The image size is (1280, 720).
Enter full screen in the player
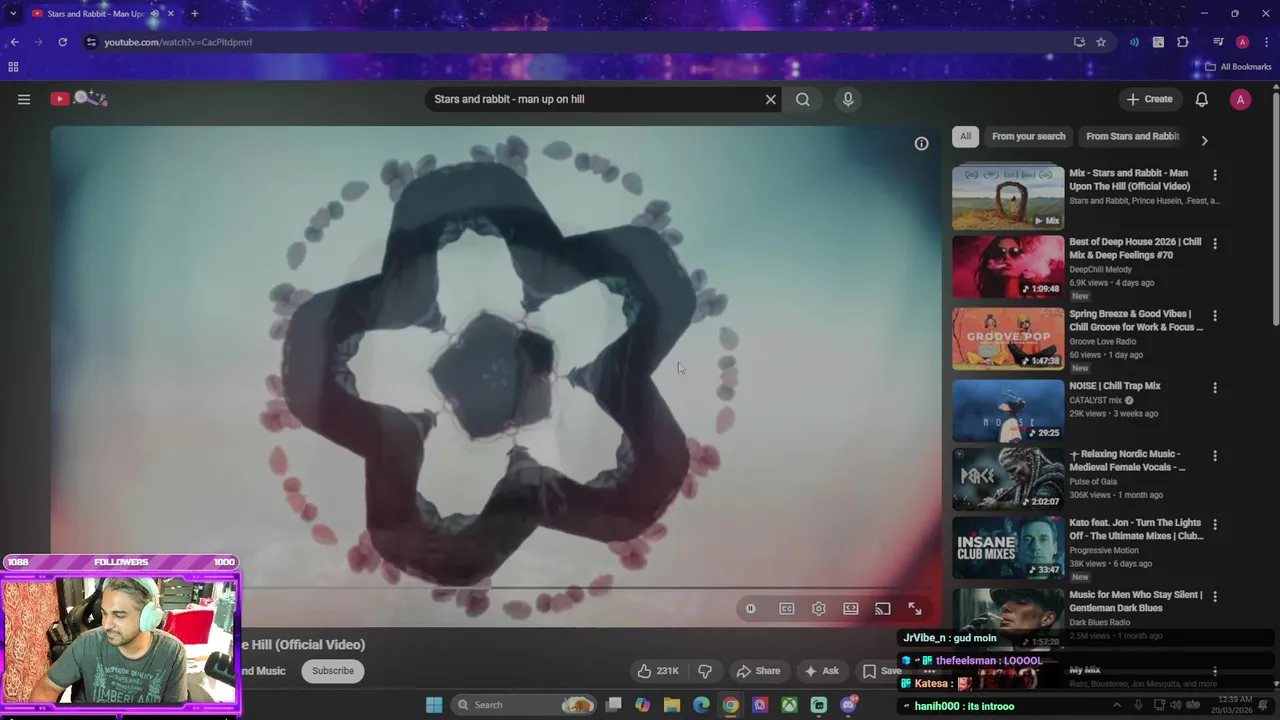tap(915, 608)
